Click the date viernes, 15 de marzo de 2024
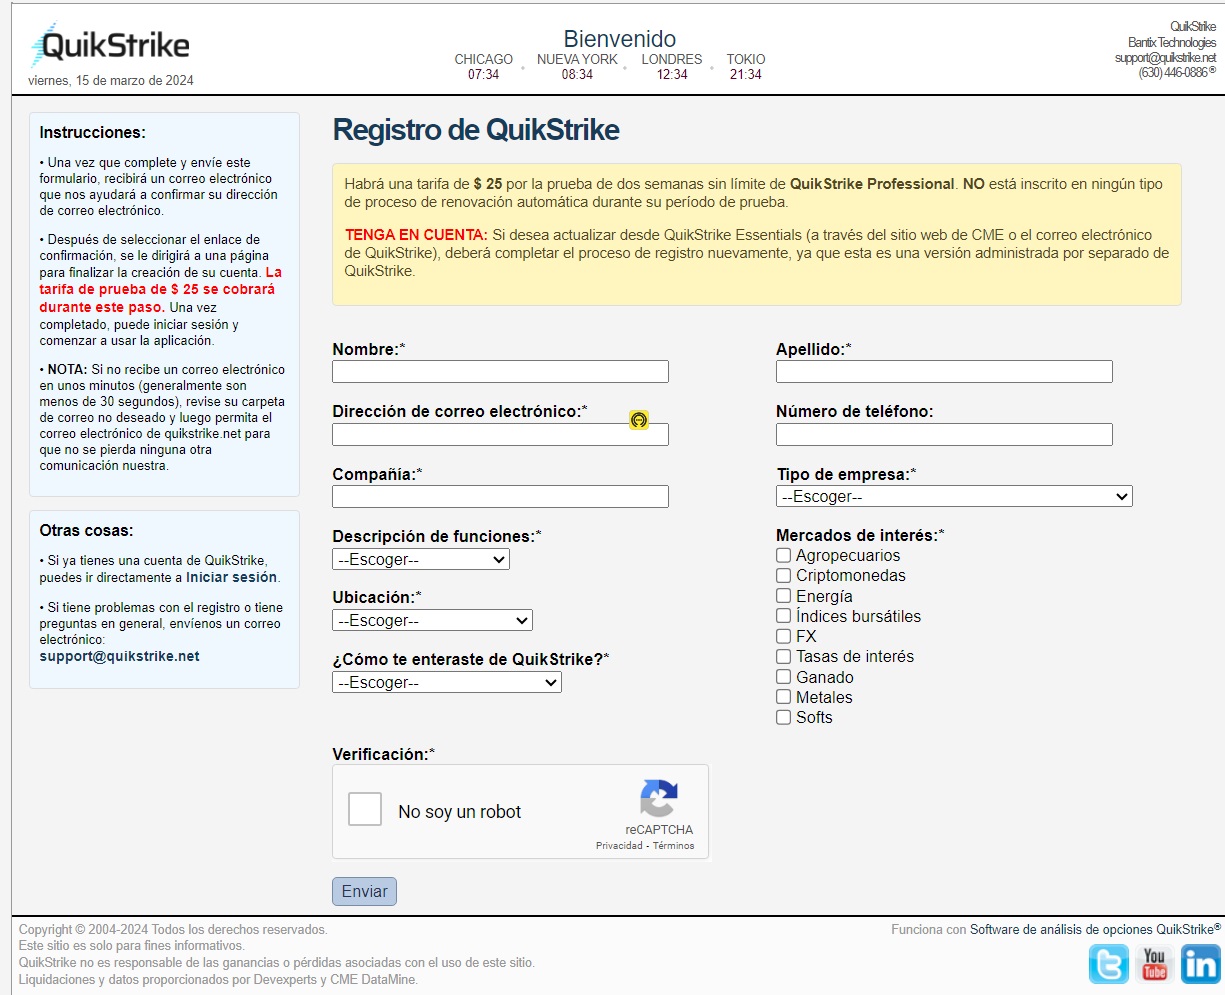 tap(111, 80)
